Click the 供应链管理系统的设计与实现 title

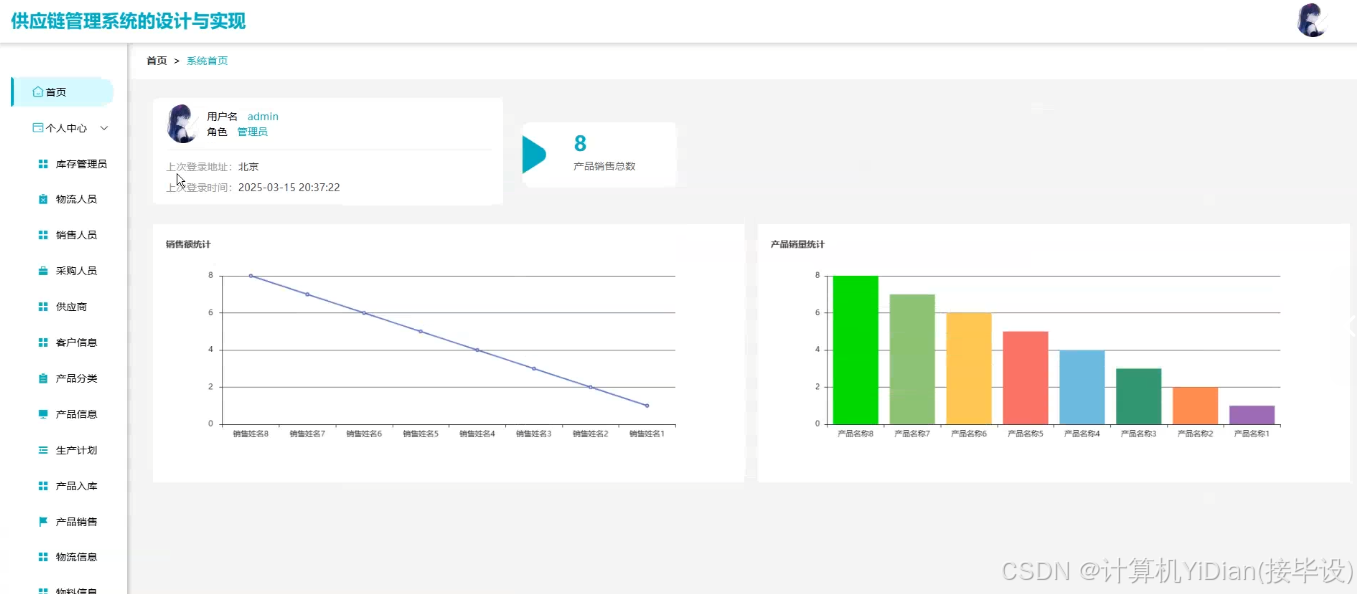pyautogui.click(x=128, y=21)
